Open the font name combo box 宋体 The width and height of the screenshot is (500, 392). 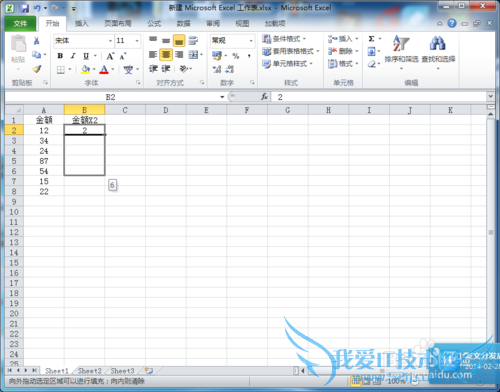pos(83,41)
